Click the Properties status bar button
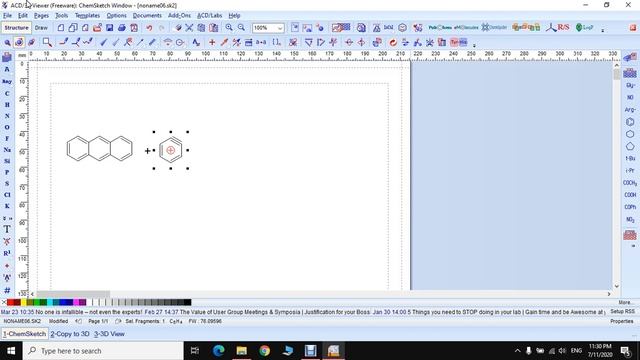This screenshot has height=360, width=640. pyautogui.click(x=622, y=321)
